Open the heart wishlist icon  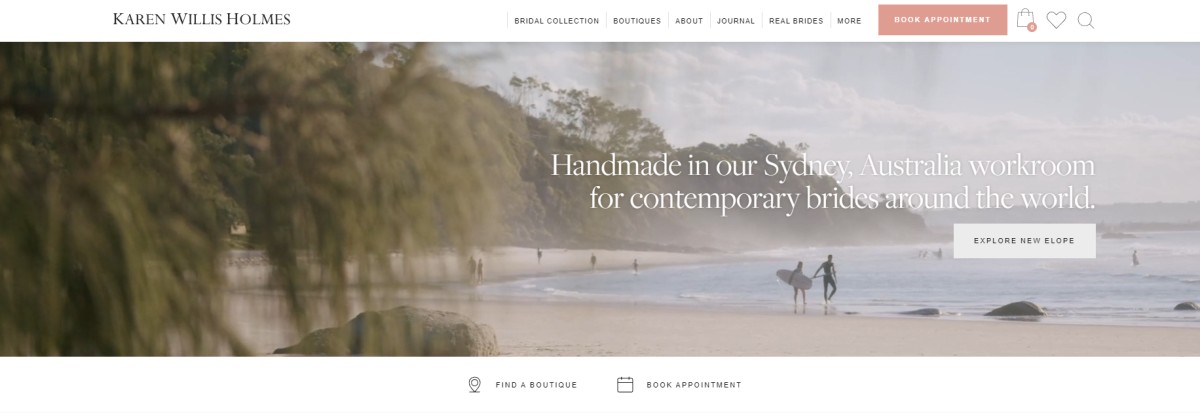click(1056, 20)
